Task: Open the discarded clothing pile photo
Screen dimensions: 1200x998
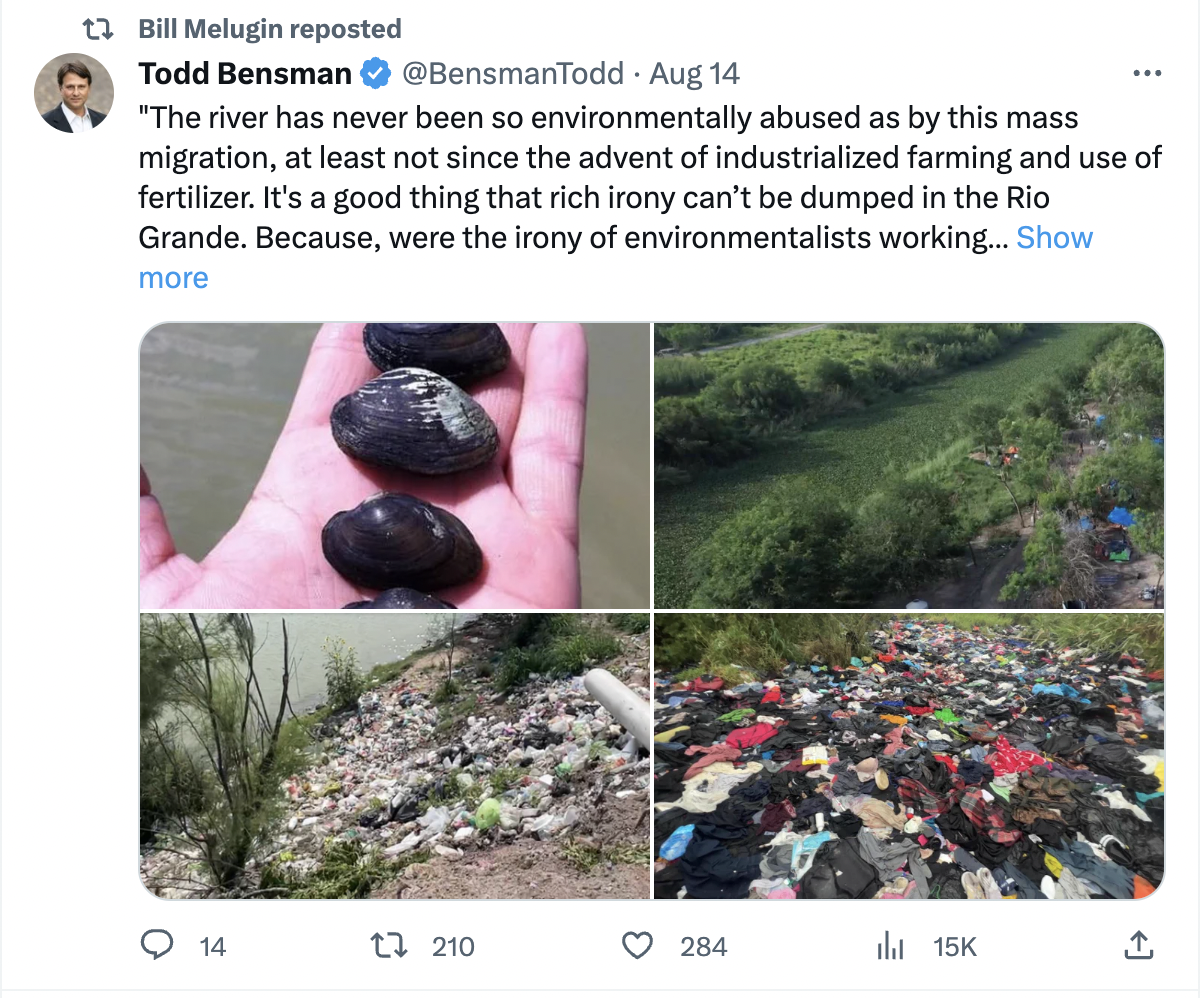Action: click(908, 755)
